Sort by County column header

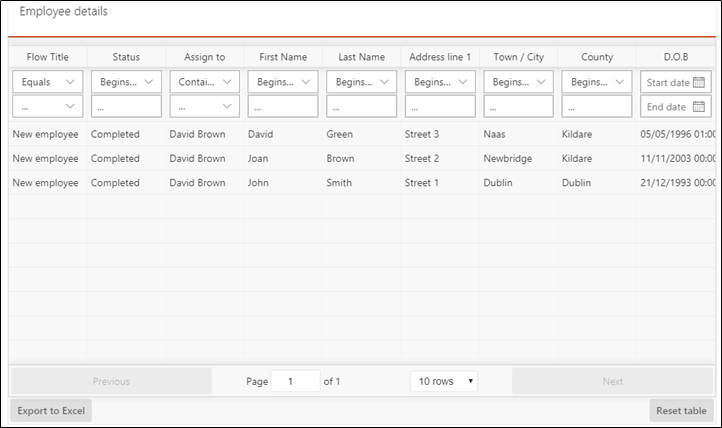(x=597, y=57)
